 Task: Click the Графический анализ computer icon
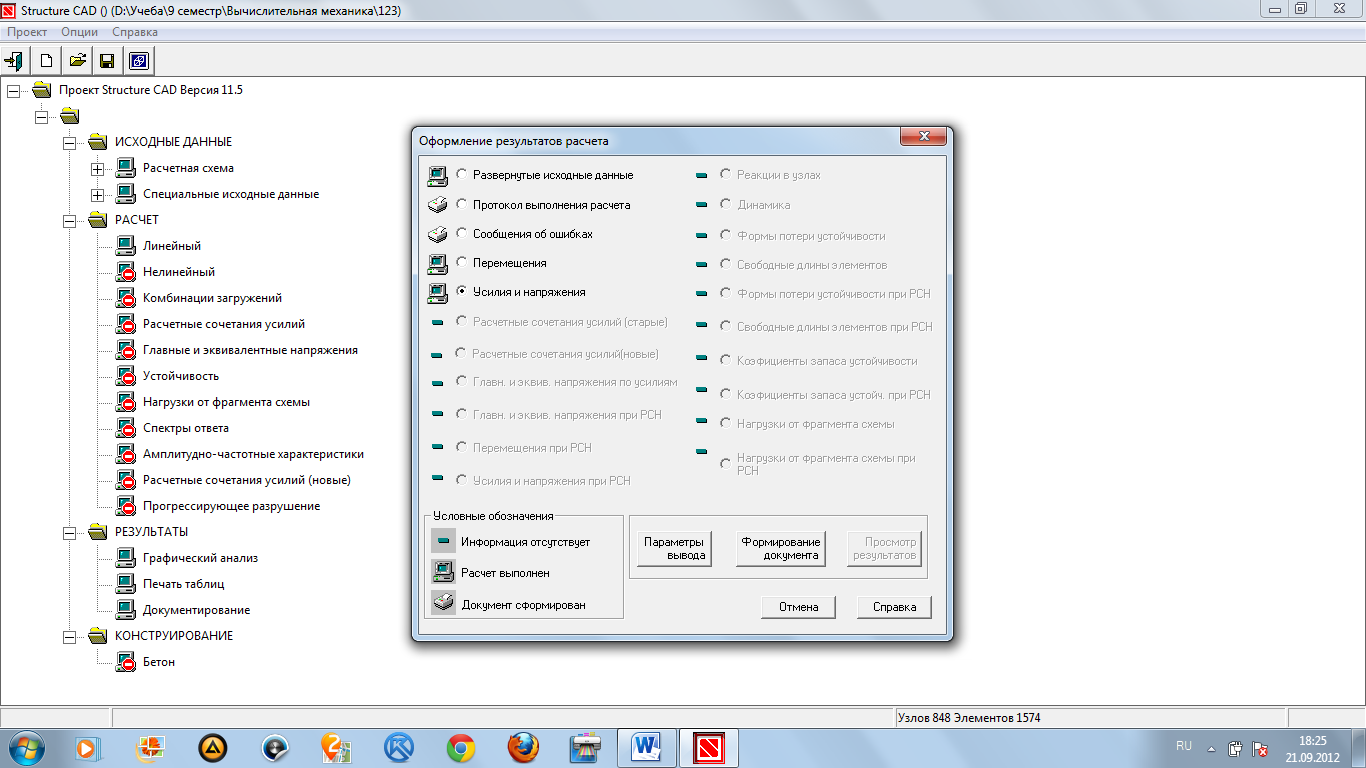(x=125, y=558)
